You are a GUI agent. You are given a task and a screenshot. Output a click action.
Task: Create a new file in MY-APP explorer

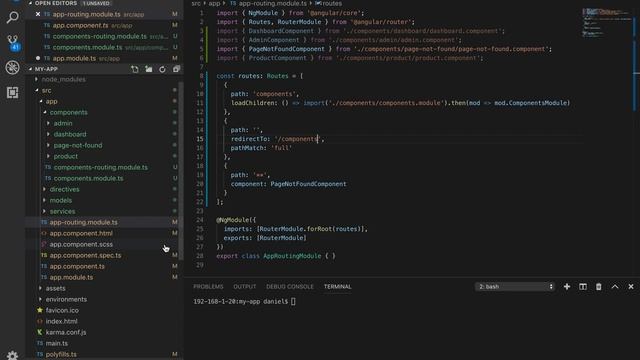pyautogui.click(x=135, y=69)
